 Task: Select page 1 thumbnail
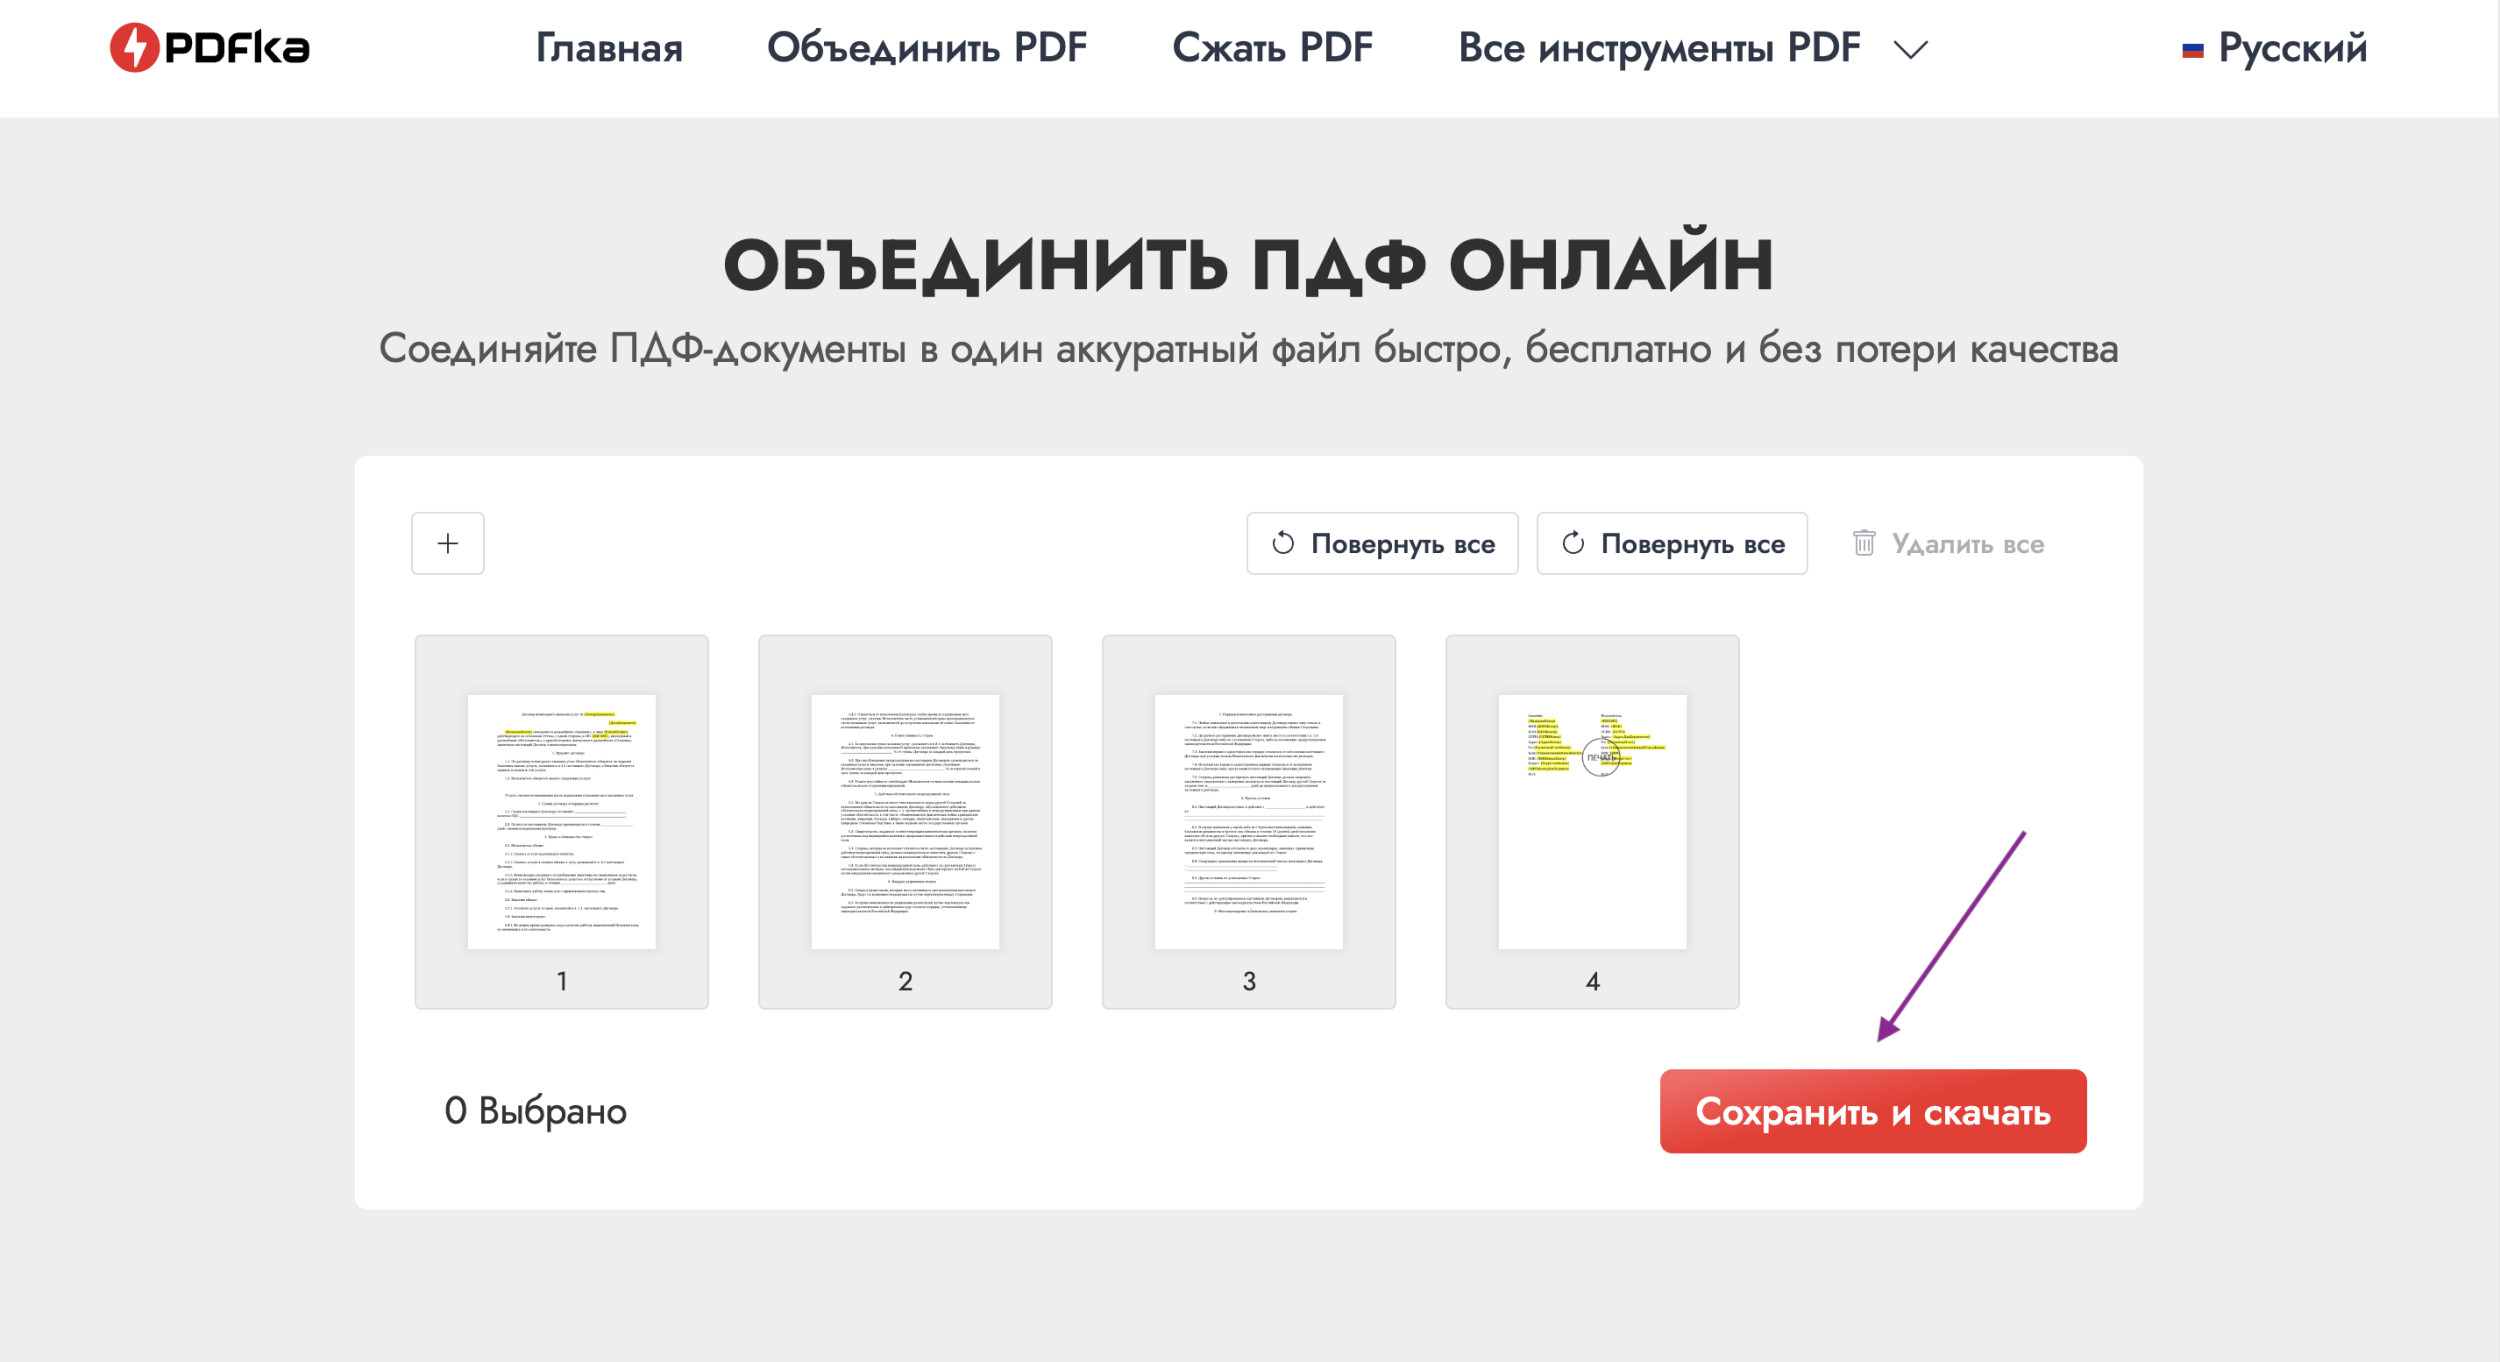[562, 821]
